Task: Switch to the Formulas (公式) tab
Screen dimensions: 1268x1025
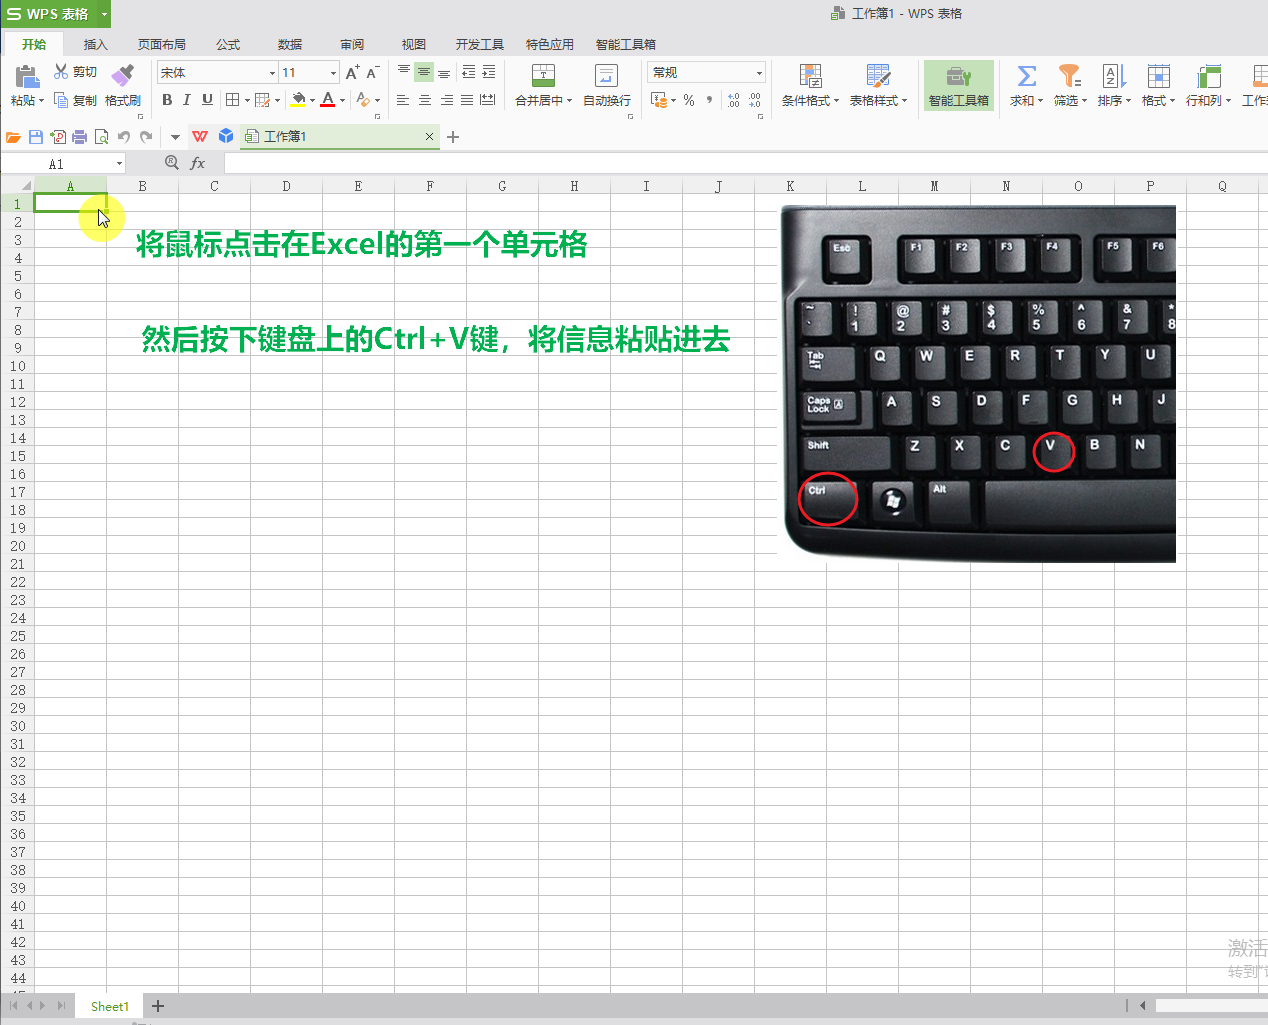Action: pos(228,44)
